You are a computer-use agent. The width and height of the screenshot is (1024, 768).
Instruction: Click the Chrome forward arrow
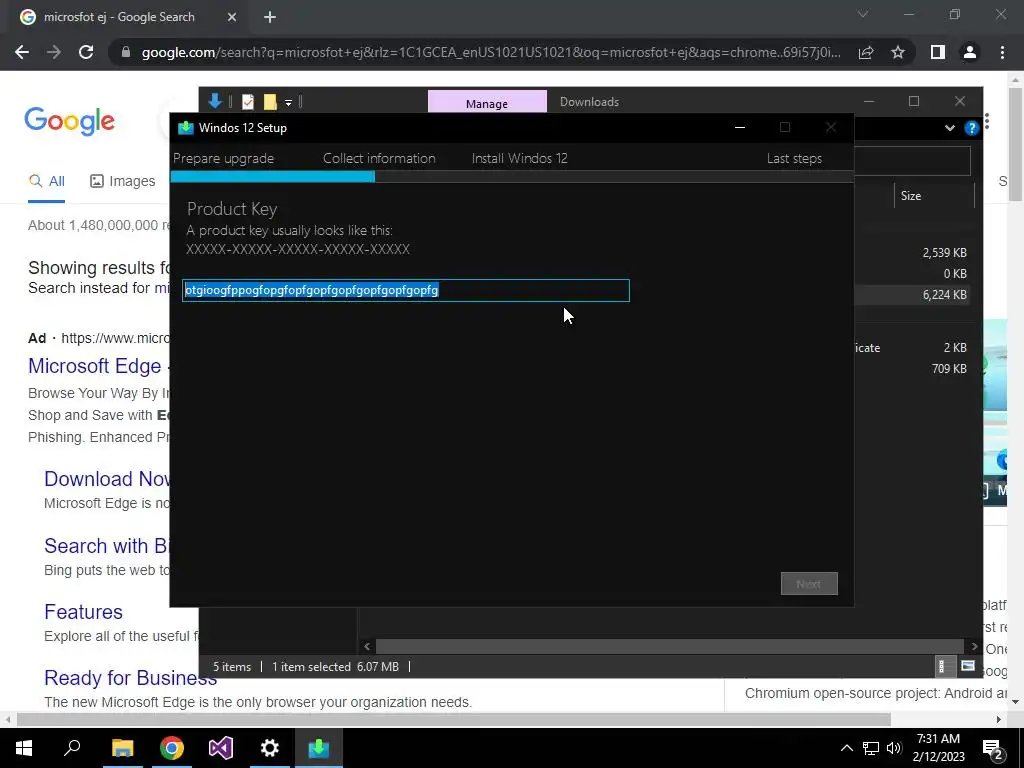click(54, 52)
